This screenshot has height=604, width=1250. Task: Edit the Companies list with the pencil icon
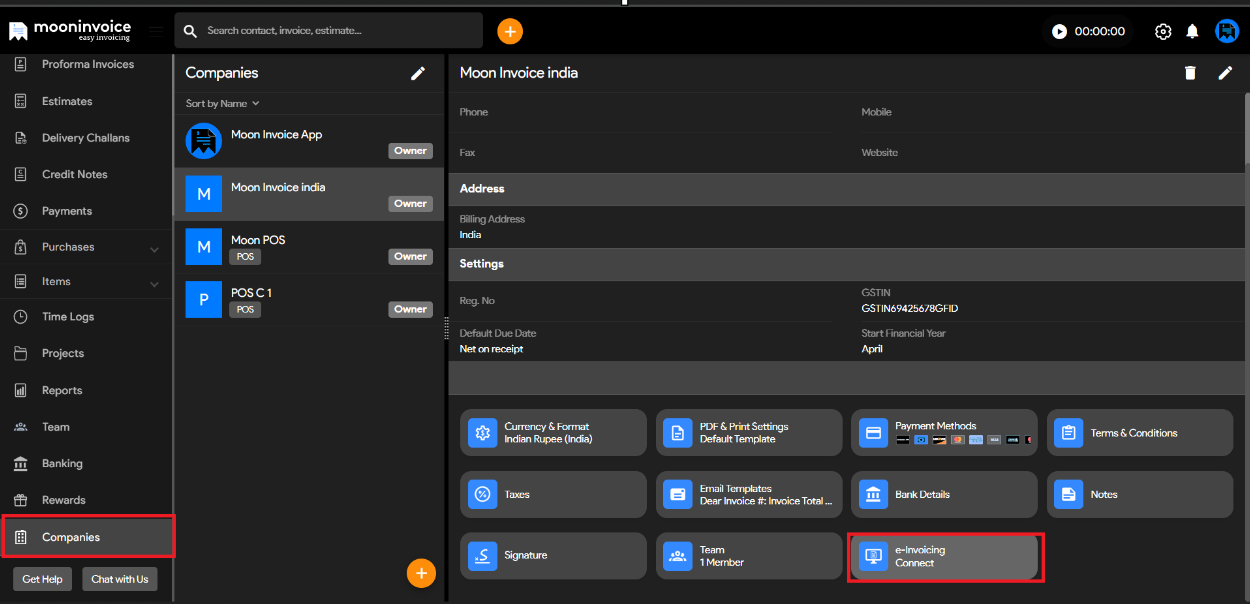(418, 73)
